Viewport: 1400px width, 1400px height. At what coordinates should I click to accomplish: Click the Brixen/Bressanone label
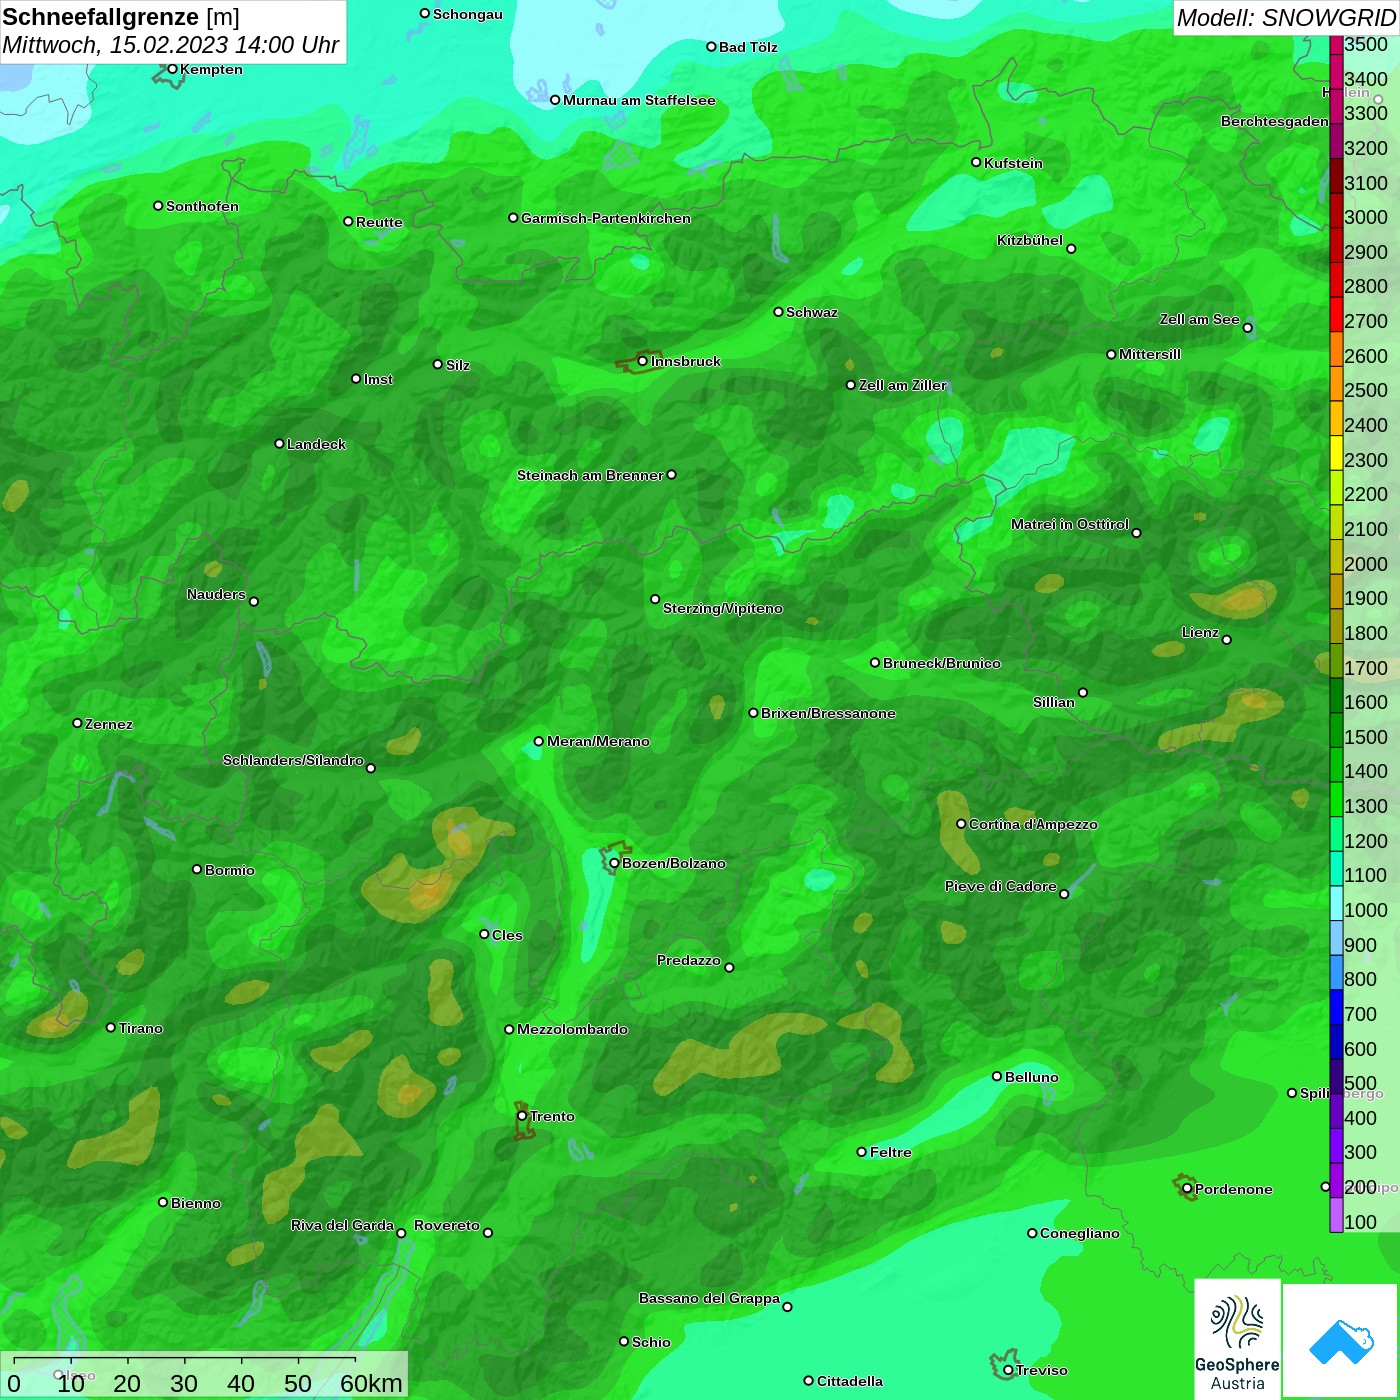[x=828, y=713]
